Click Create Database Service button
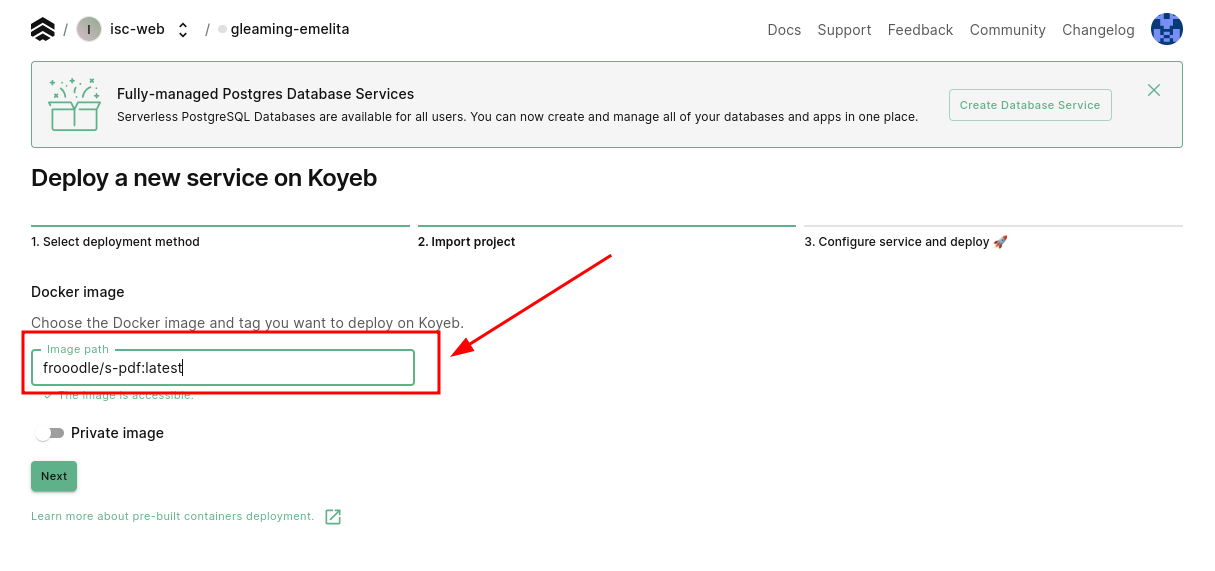Viewport: 1215px width, 571px height. [x=1030, y=105]
